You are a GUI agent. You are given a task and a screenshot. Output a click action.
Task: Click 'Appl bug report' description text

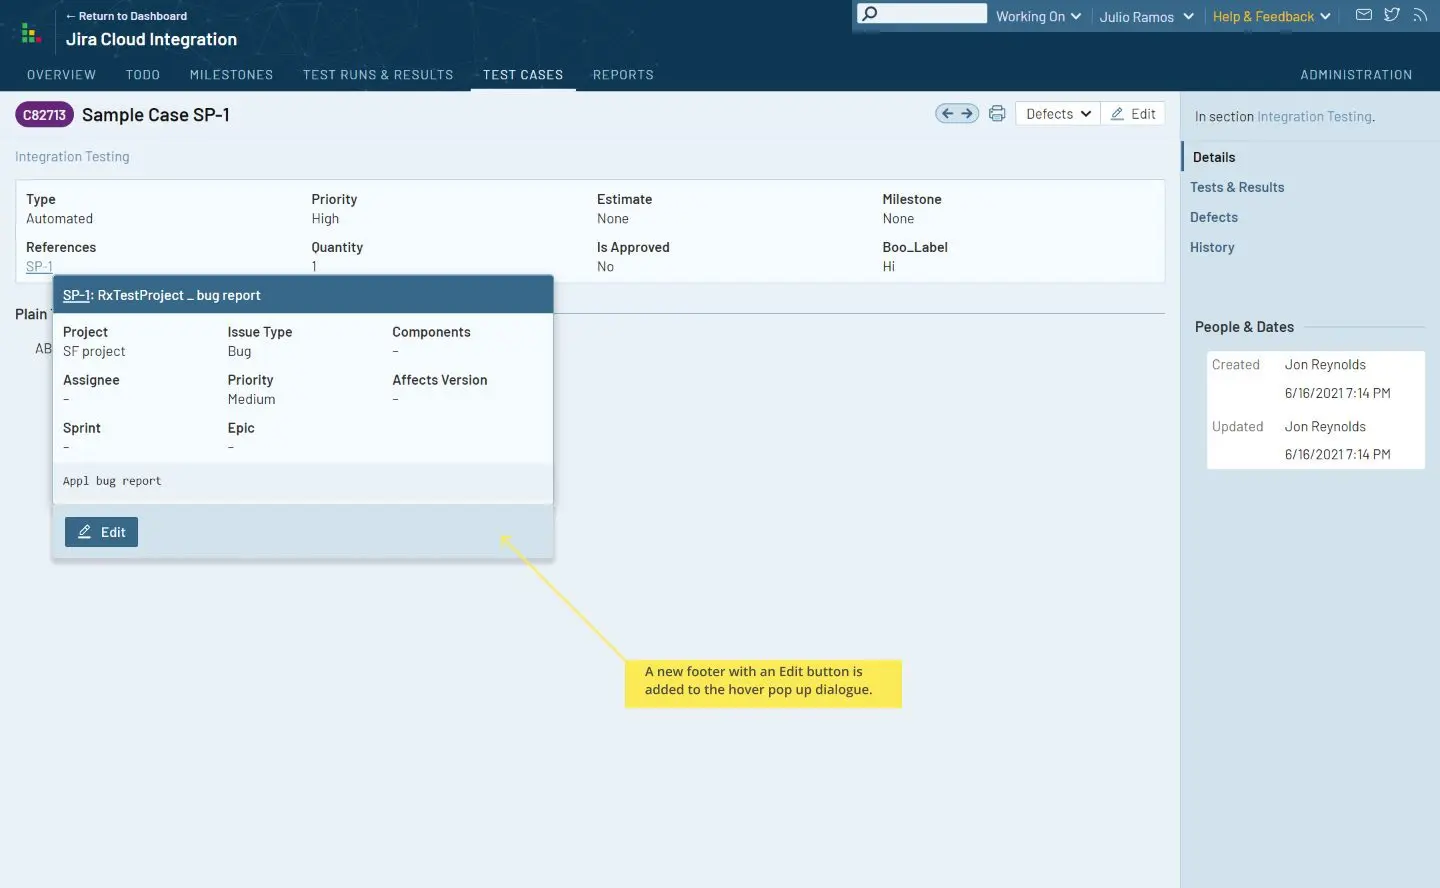coord(112,481)
